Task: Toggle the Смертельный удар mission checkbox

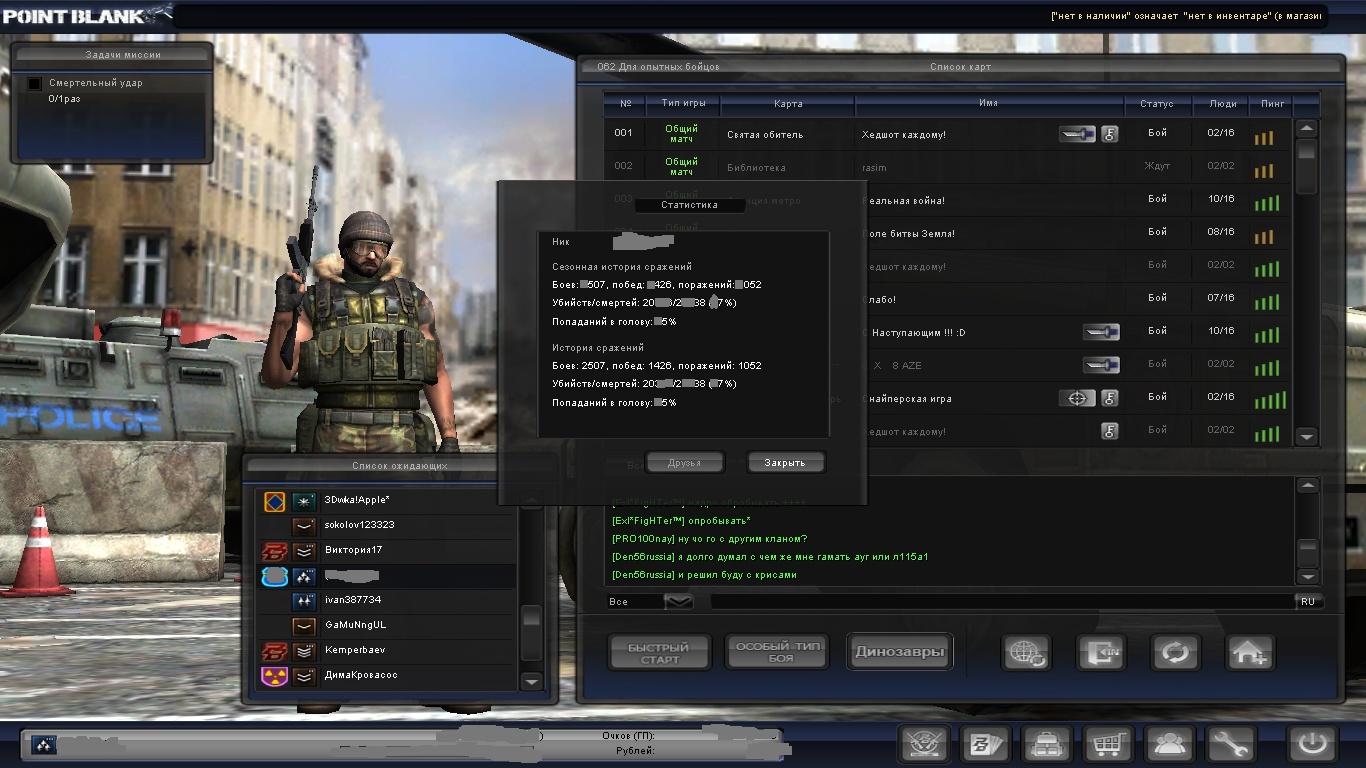Action: [35, 84]
